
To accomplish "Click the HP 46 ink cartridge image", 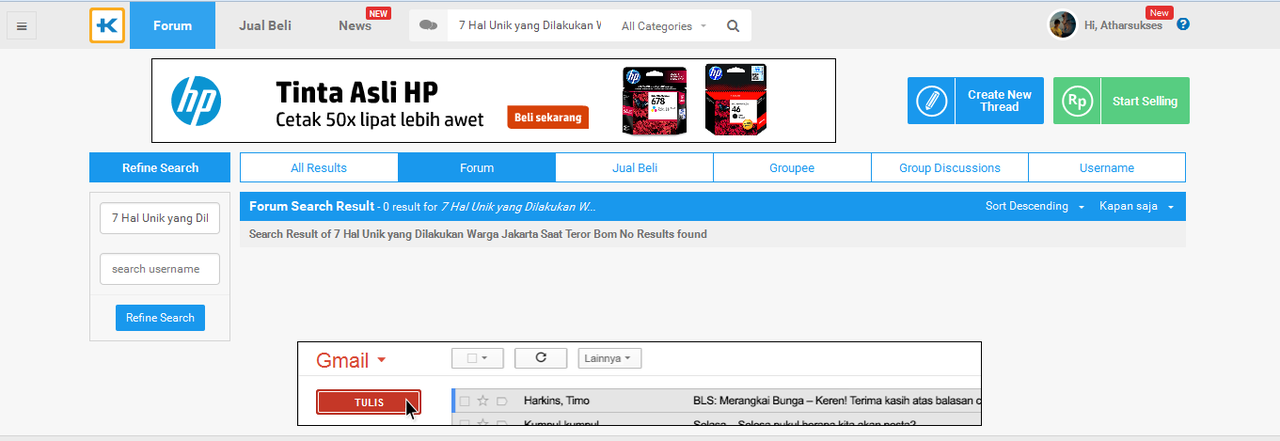I will click(736, 99).
